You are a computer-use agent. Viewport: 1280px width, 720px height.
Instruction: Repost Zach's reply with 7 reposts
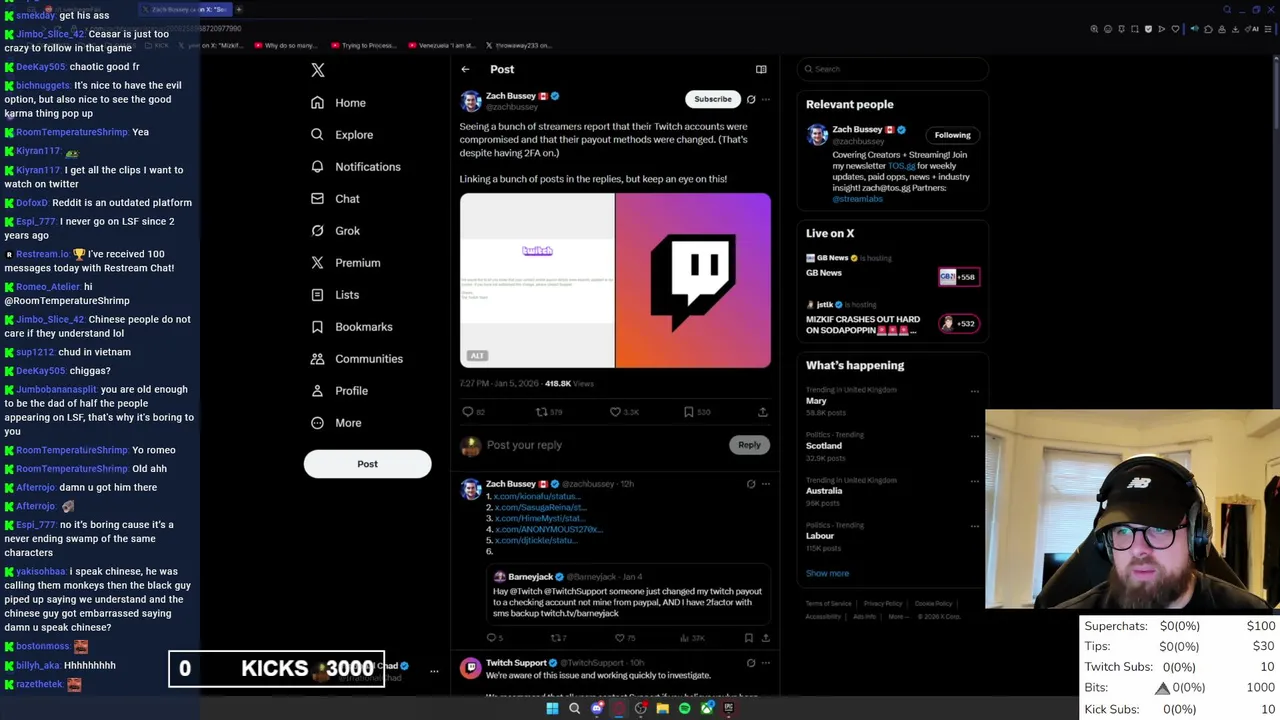coord(558,638)
